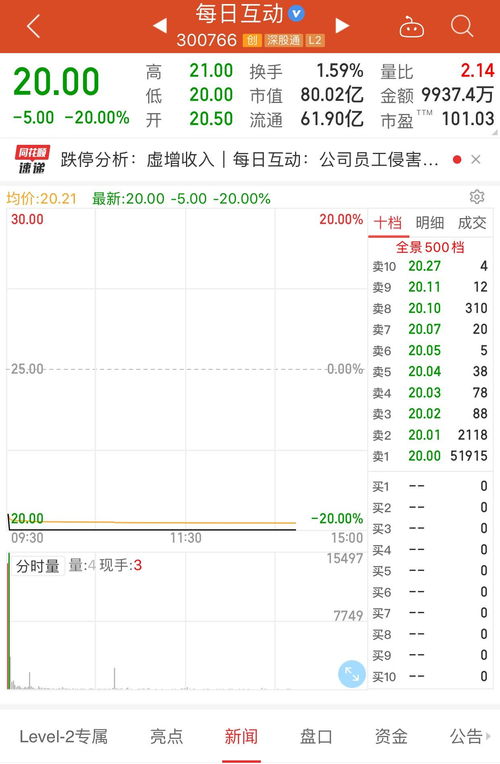This screenshot has height=764, width=500.
Task: Expand chart to fullscreen with blue button
Action: pyautogui.click(x=351, y=674)
